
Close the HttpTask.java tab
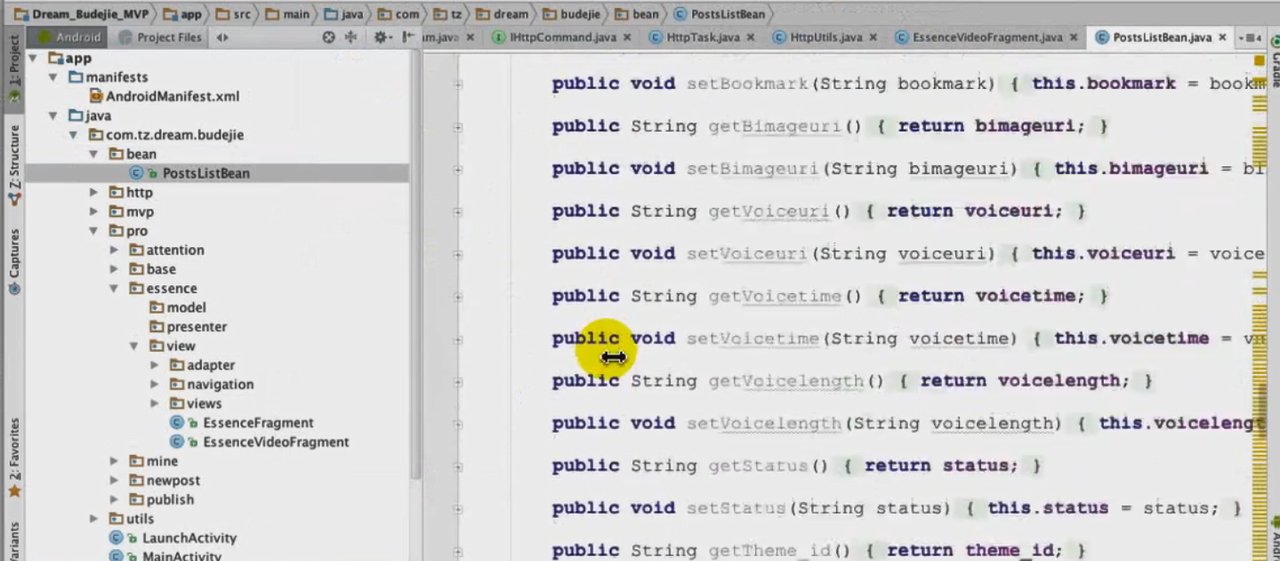pos(752,38)
